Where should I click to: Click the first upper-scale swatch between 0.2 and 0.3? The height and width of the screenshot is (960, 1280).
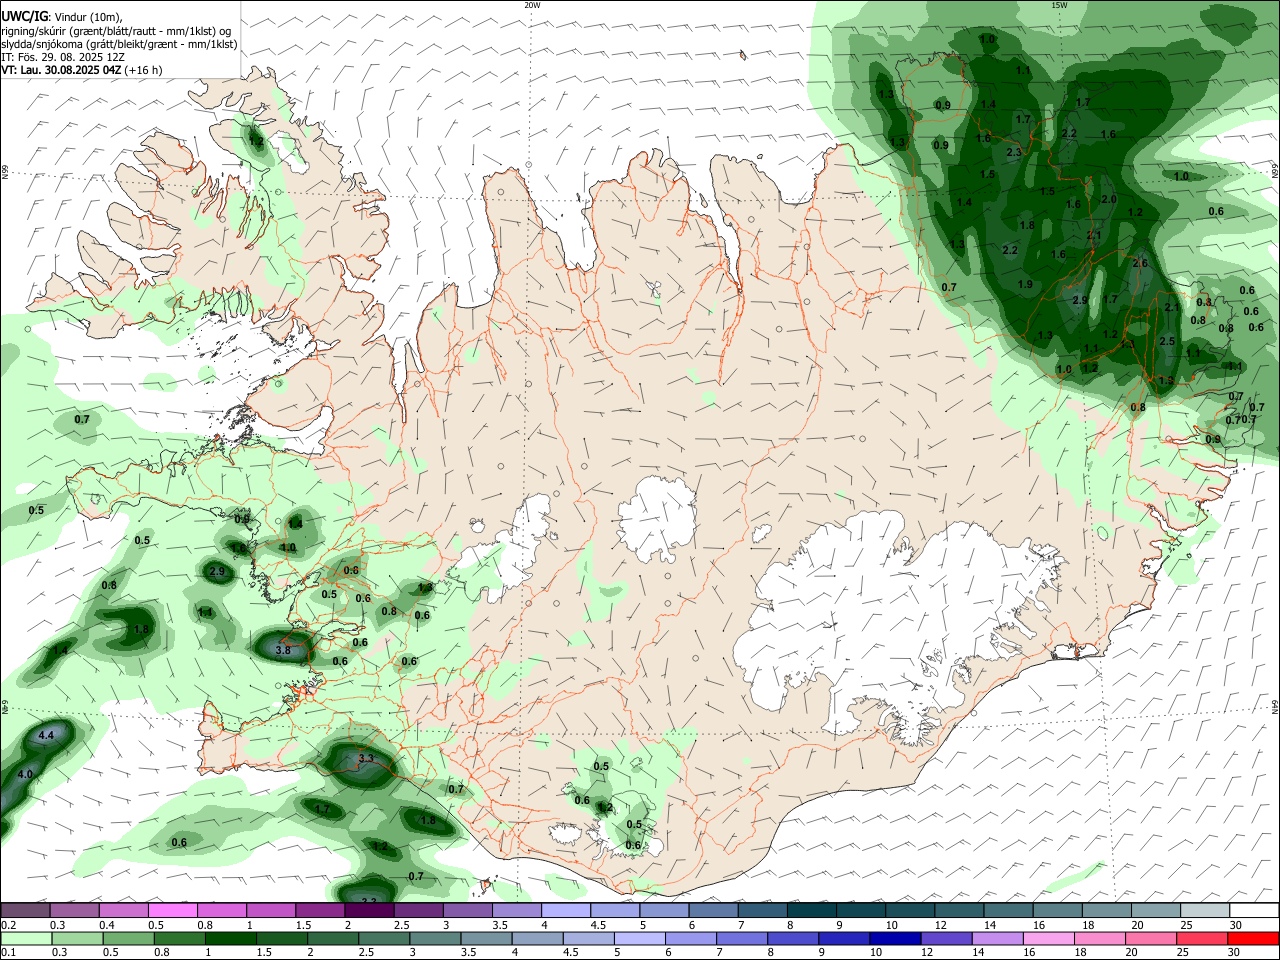click(x=25, y=911)
